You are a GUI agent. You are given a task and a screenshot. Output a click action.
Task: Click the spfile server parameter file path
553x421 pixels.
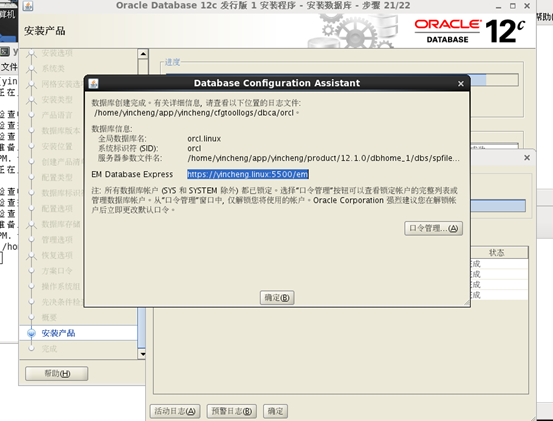(x=323, y=158)
